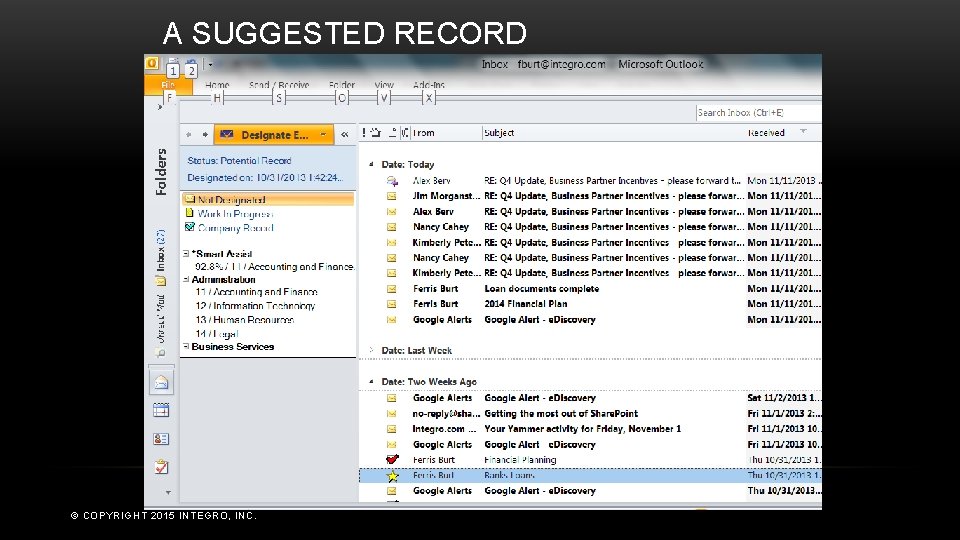Click the replied-mail icon on first Alex Berv row
Image resolution: width=960 pixels, height=540 pixels.
coord(392,181)
